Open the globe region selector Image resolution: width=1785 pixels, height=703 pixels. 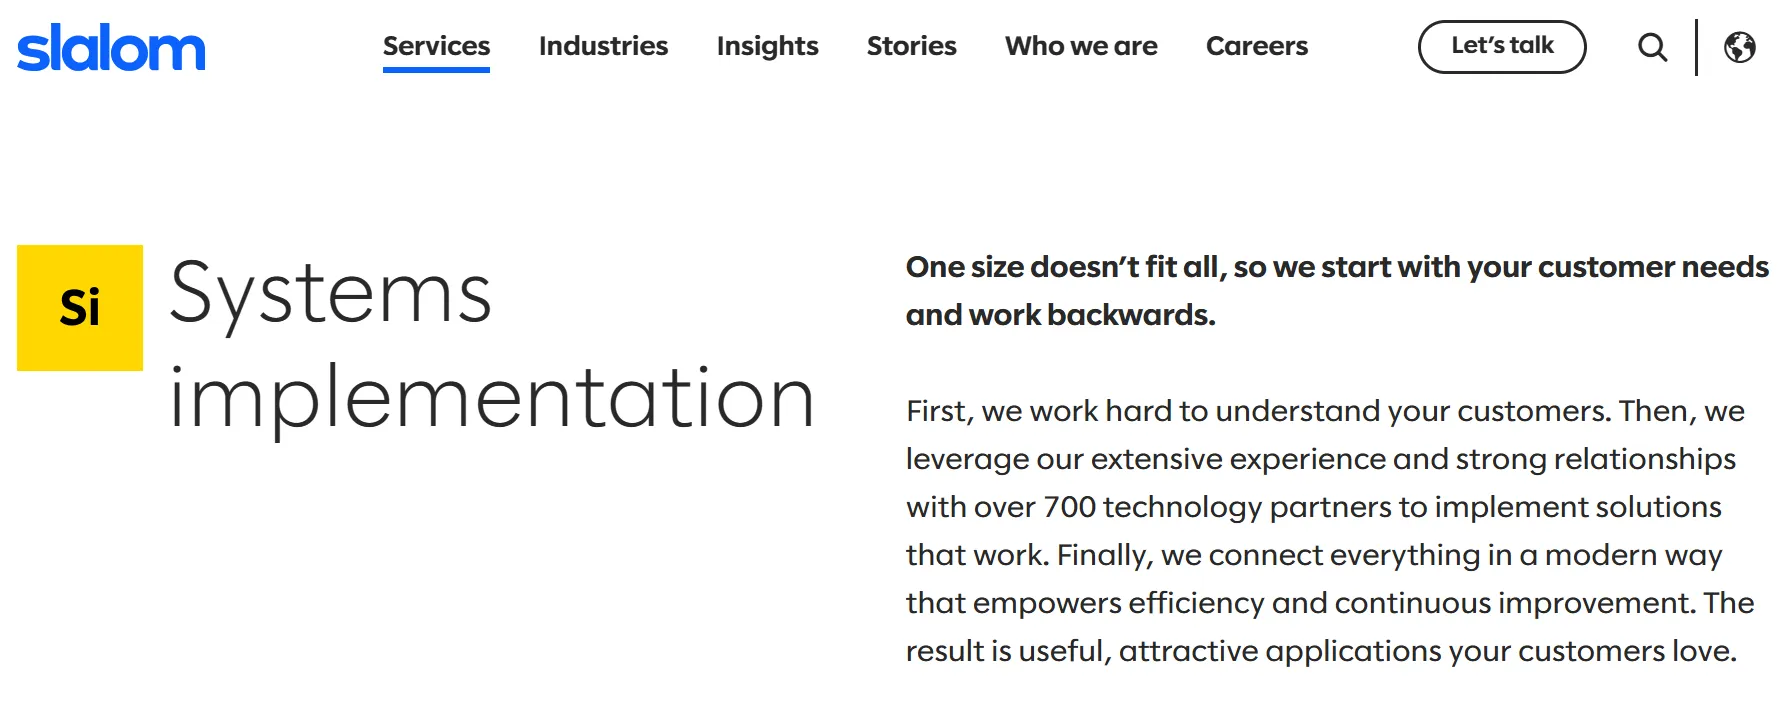[1739, 47]
